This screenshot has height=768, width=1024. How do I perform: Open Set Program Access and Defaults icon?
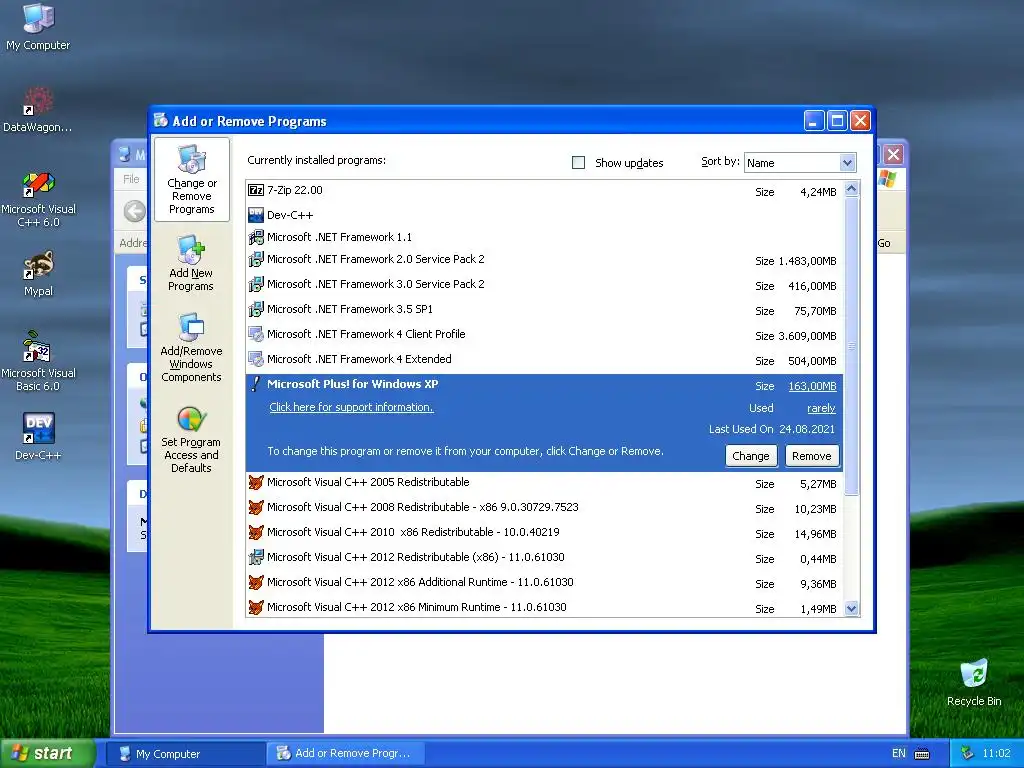pyautogui.click(x=191, y=439)
